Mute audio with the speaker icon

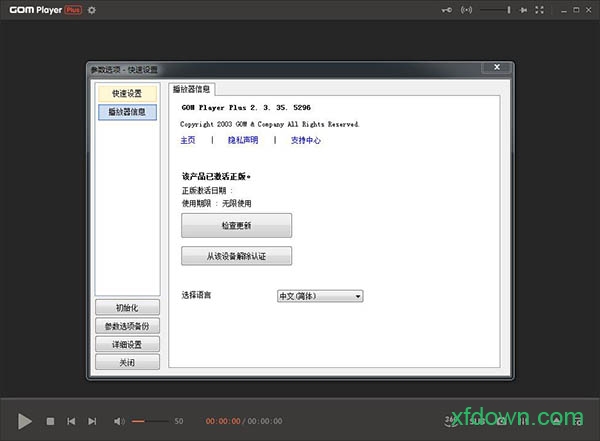[x=119, y=421]
